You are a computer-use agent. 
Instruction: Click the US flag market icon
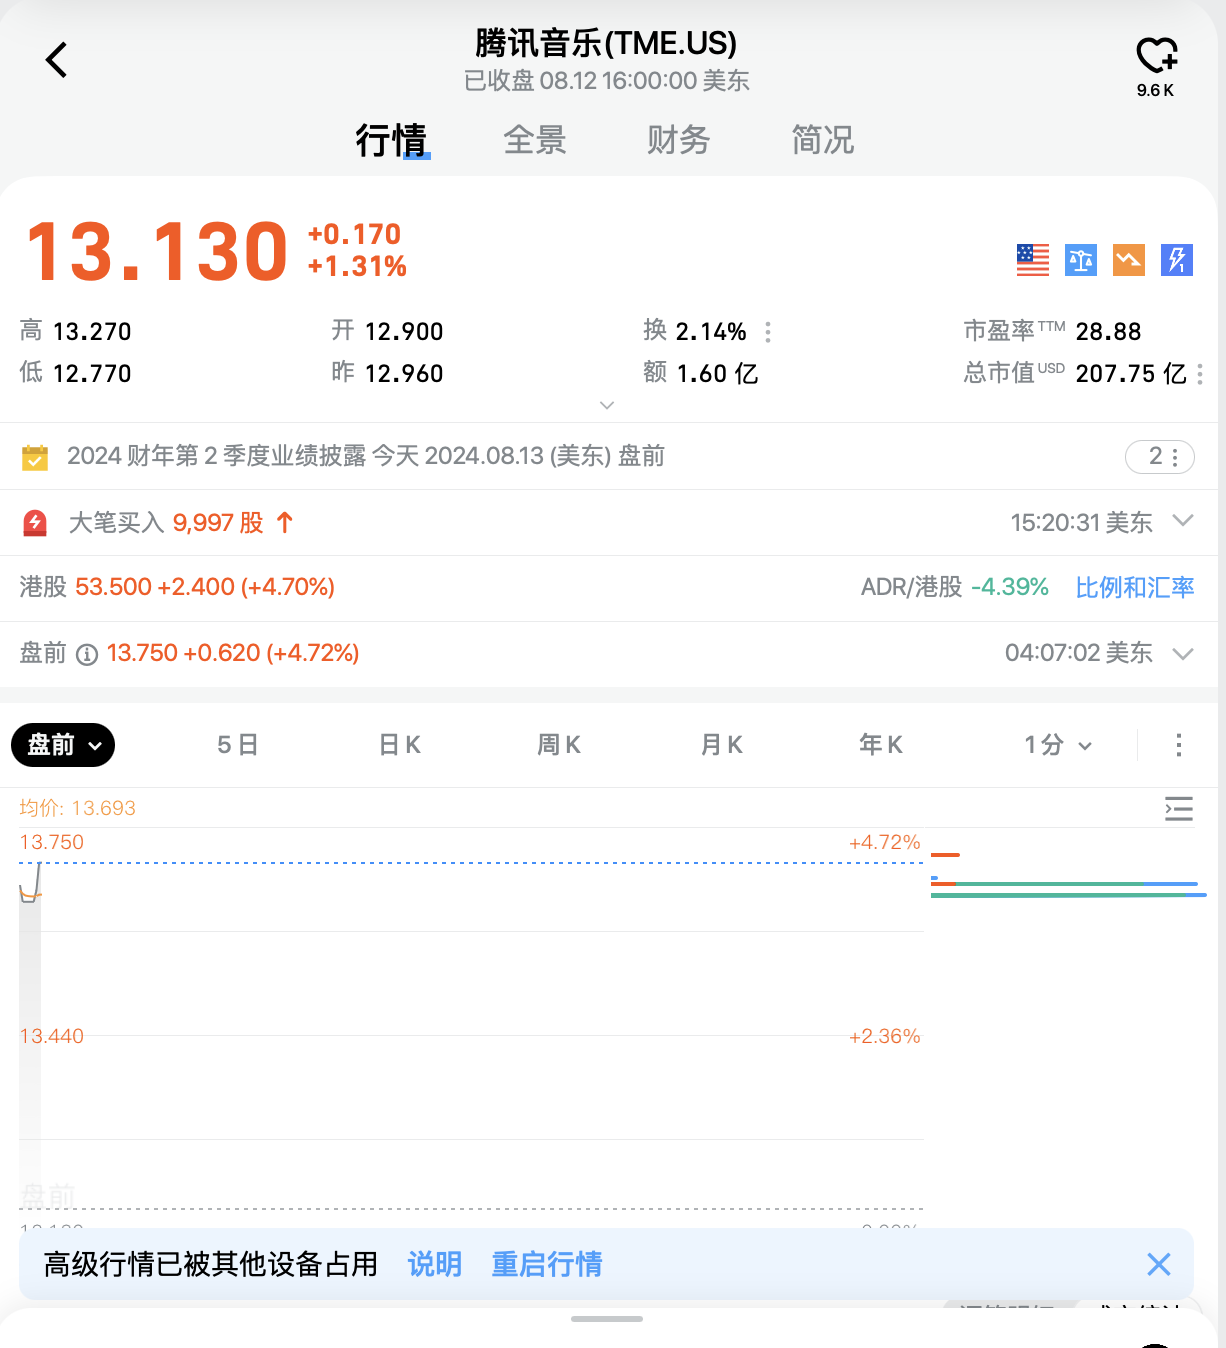coord(1032,260)
